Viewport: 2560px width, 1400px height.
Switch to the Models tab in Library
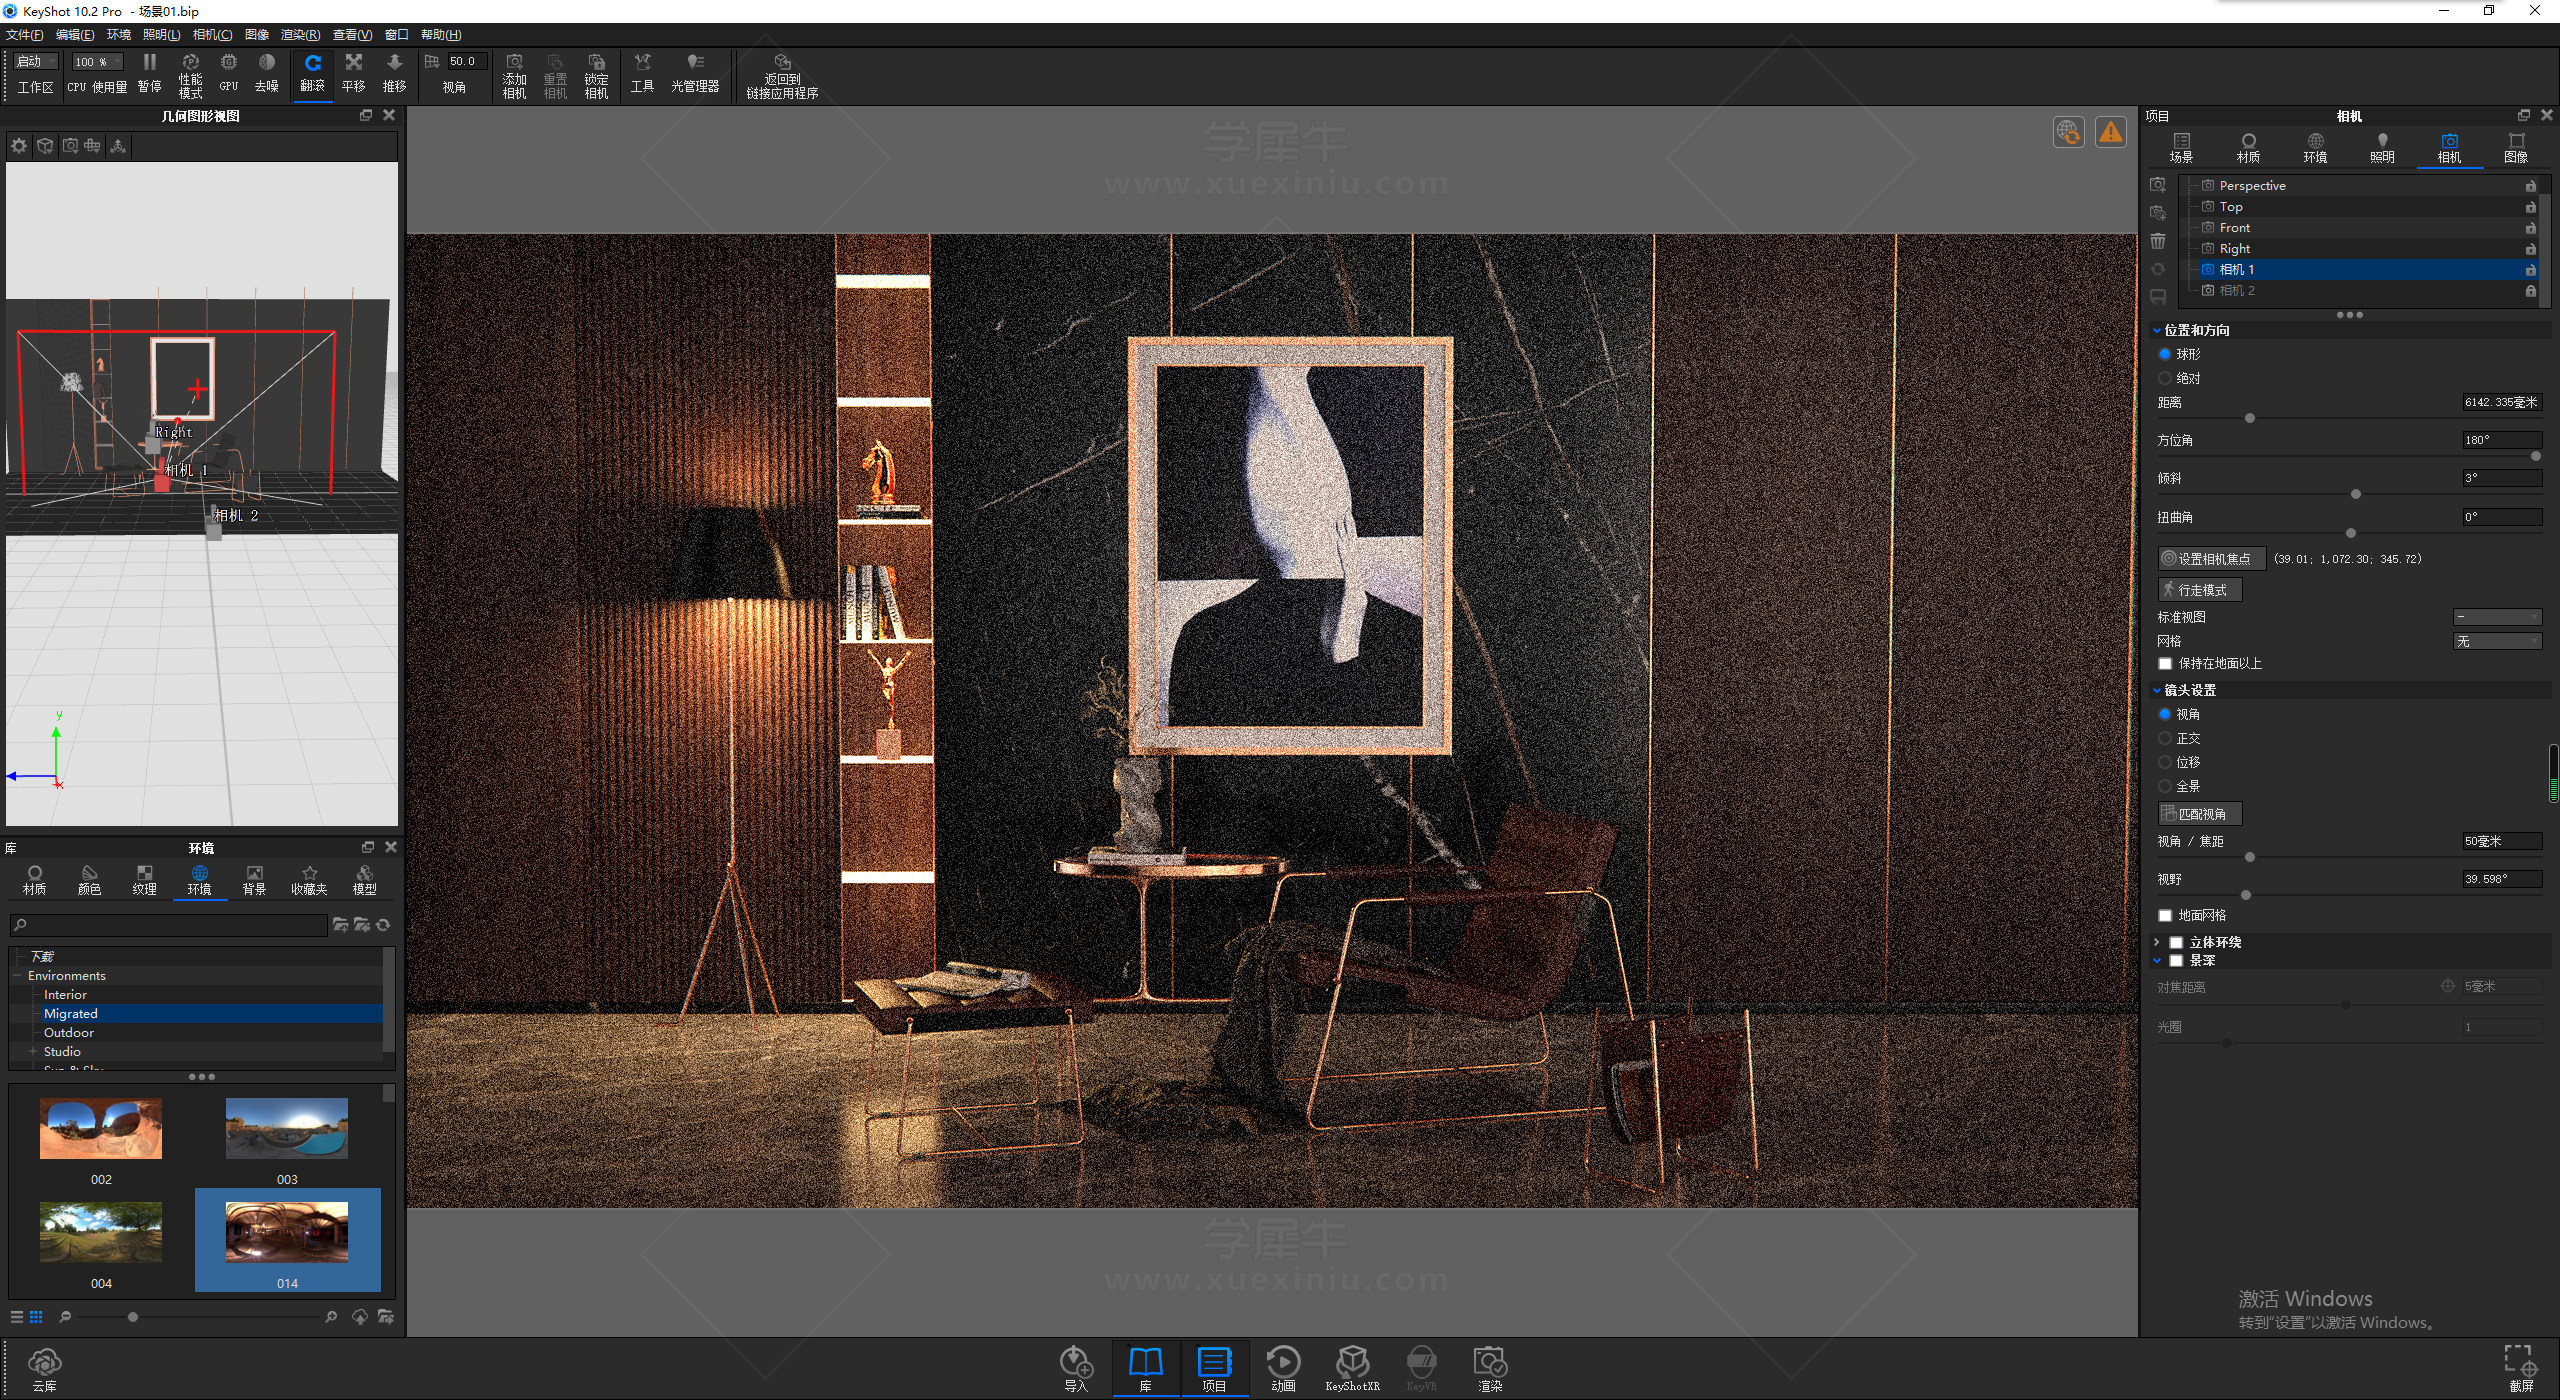coord(364,880)
